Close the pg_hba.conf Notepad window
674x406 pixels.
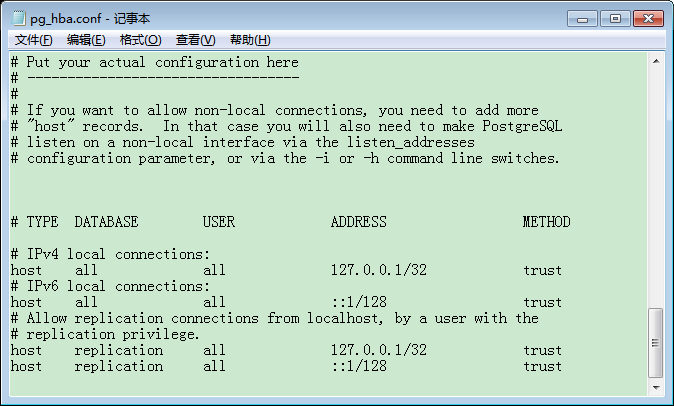[646, 18]
